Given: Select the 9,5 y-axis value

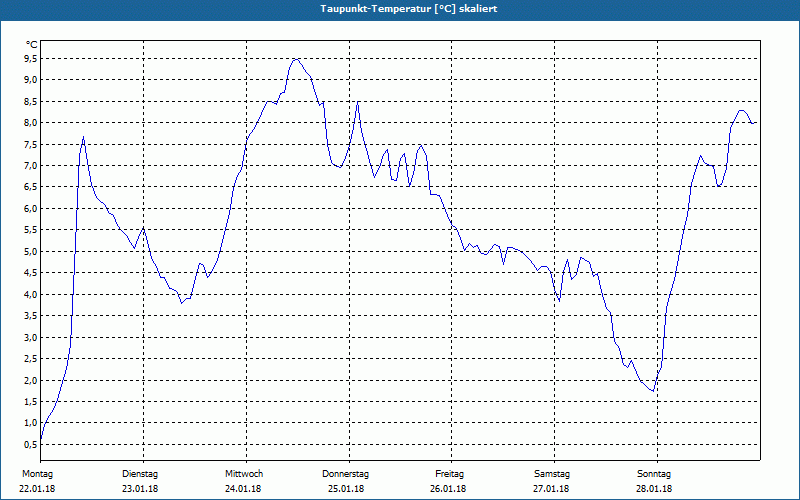Looking at the screenshot, I should pos(30,59).
